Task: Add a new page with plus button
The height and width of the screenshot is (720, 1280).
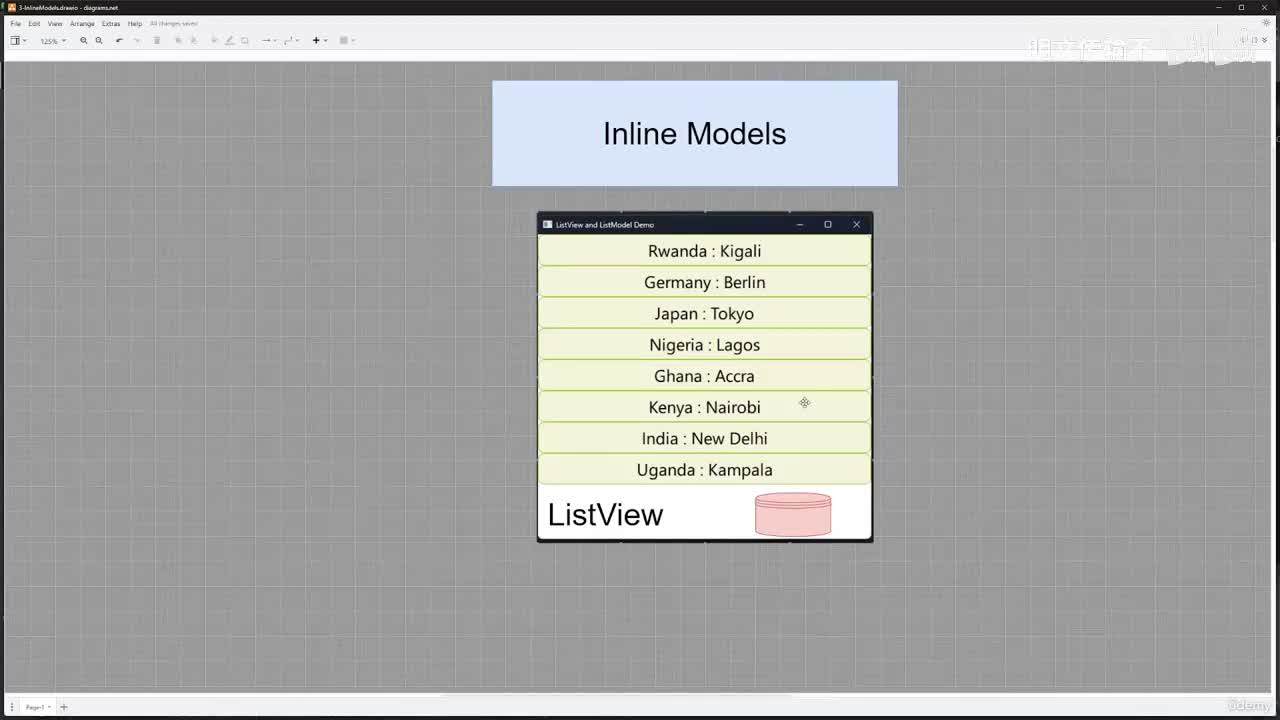Action: click(63, 707)
